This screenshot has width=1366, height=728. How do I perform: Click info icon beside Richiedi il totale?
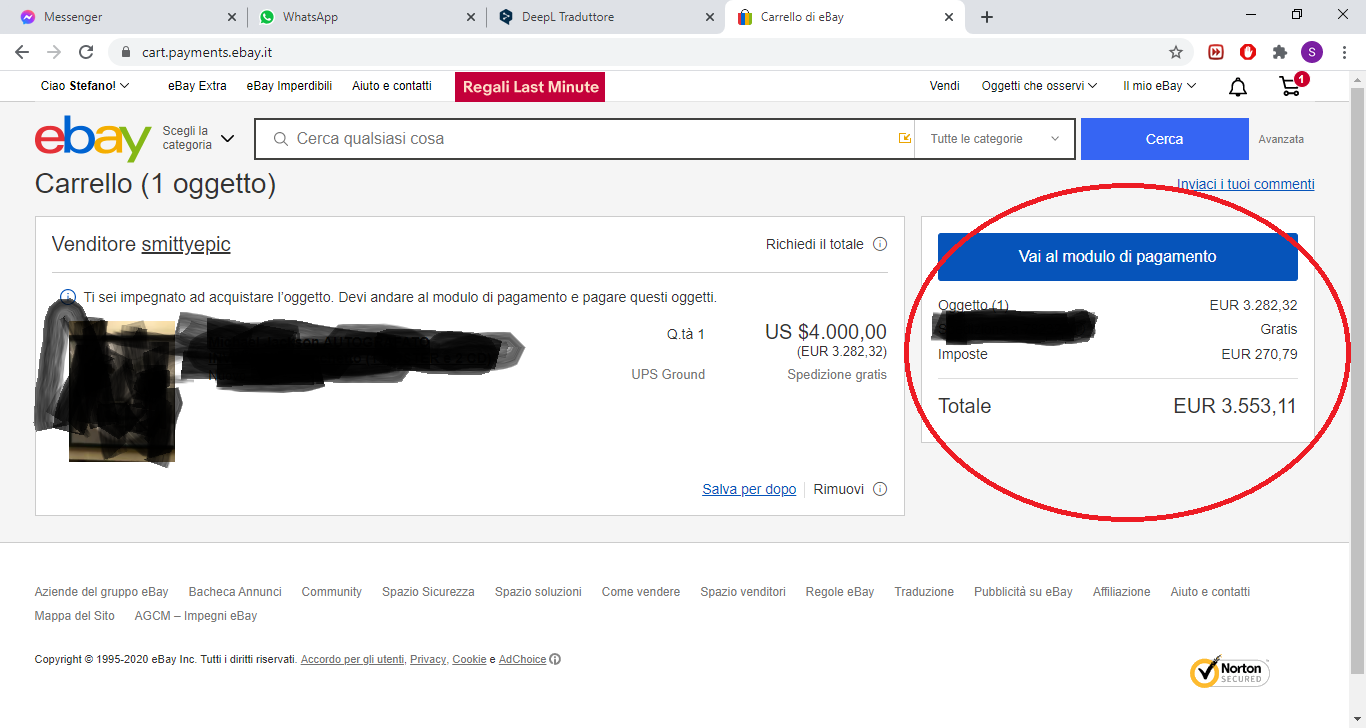[x=880, y=244]
